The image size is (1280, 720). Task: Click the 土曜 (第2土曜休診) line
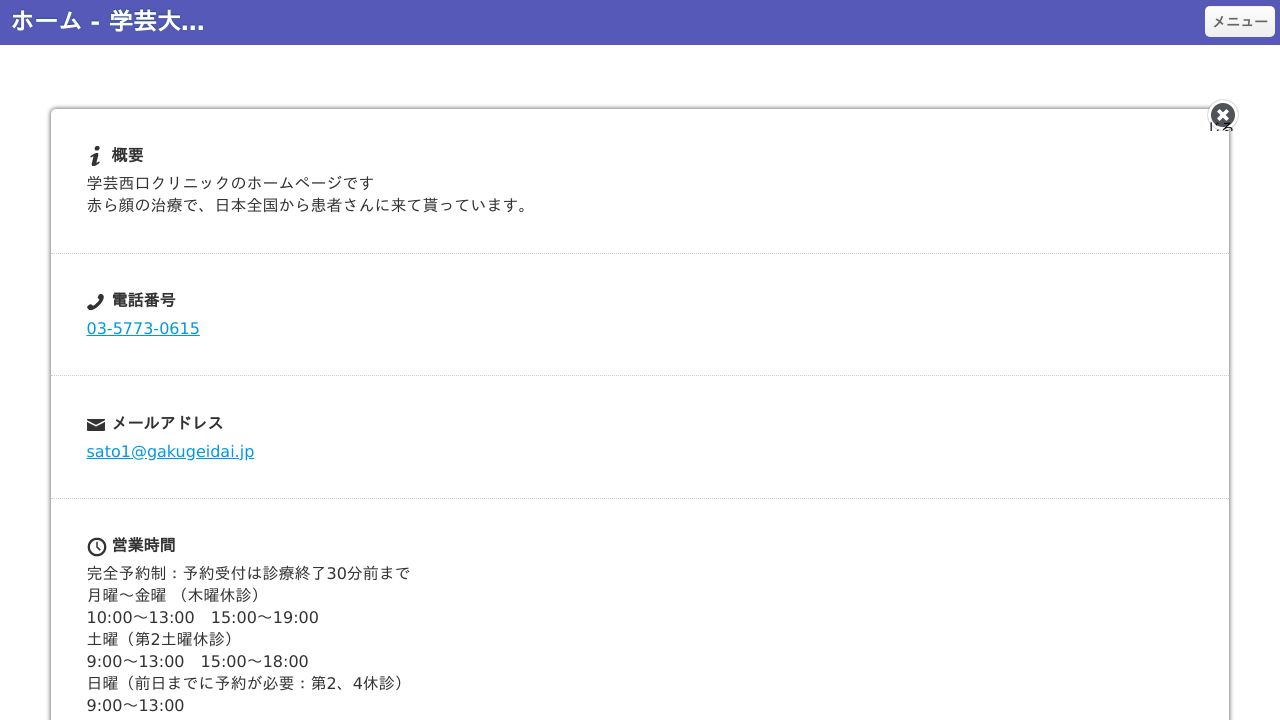click(x=160, y=639)
